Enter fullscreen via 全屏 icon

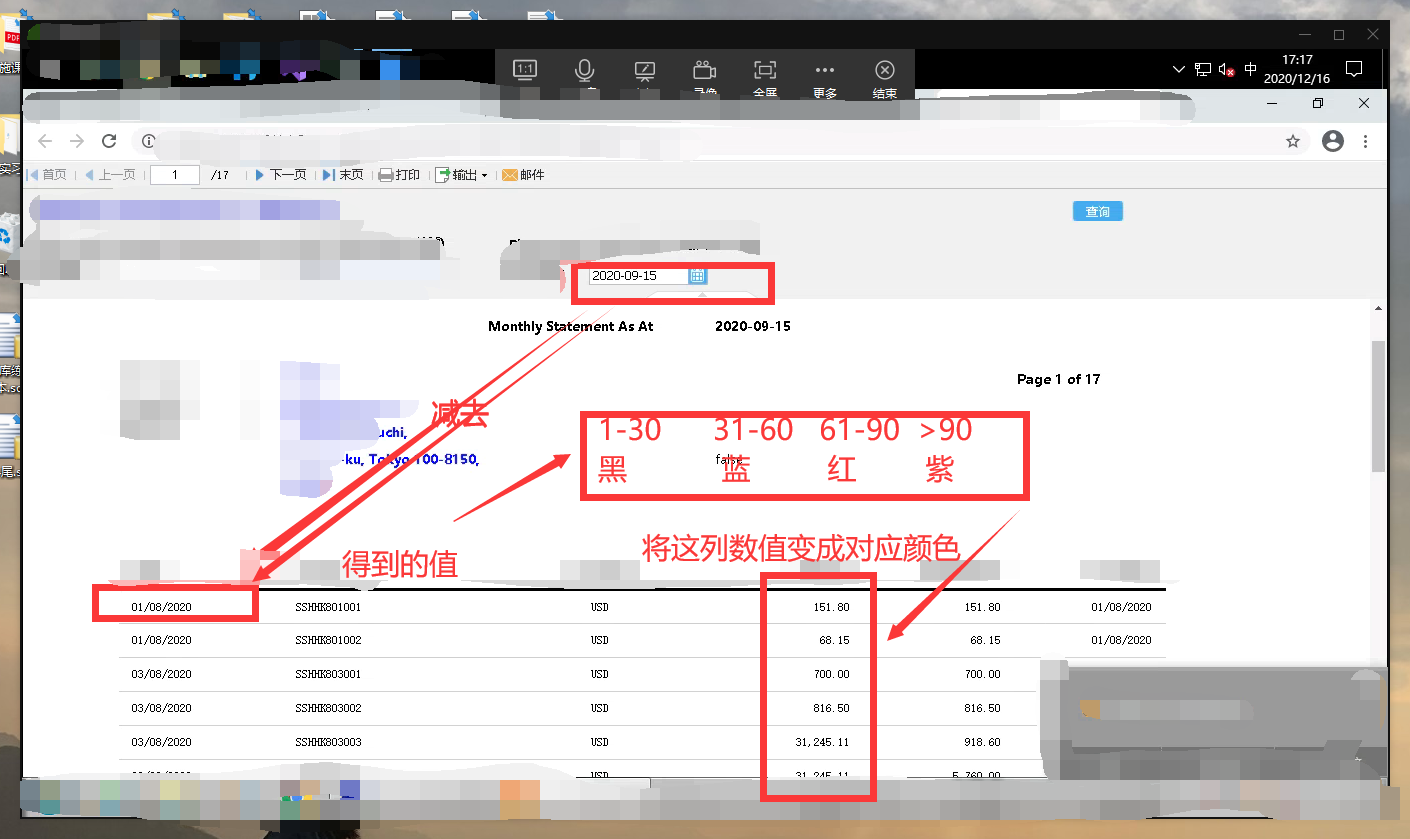point(765,70)
